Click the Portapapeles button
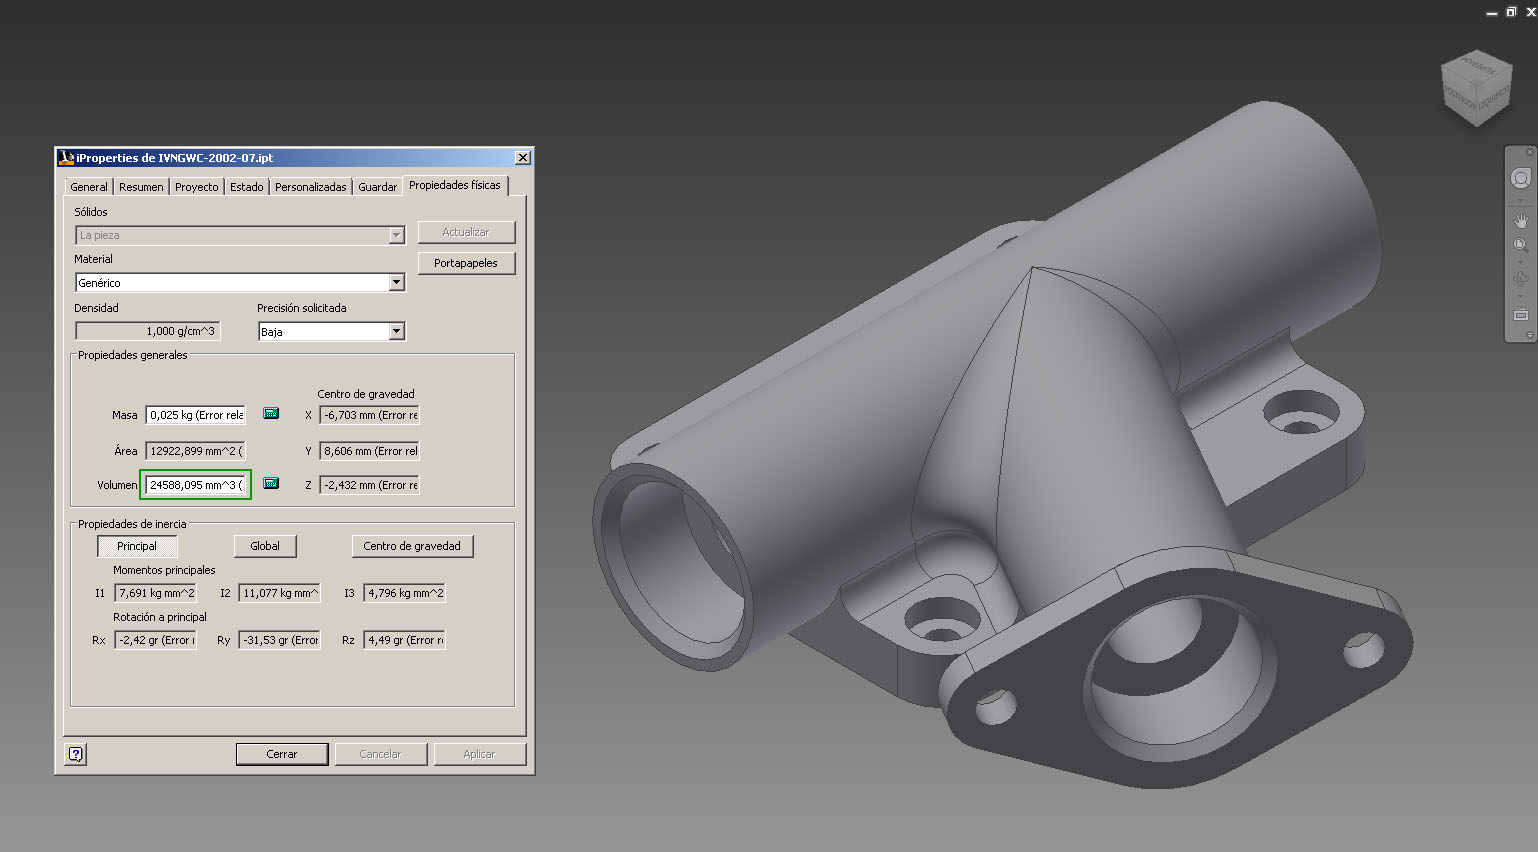The height and width of the screenshot is (852, 1538). 466,263
